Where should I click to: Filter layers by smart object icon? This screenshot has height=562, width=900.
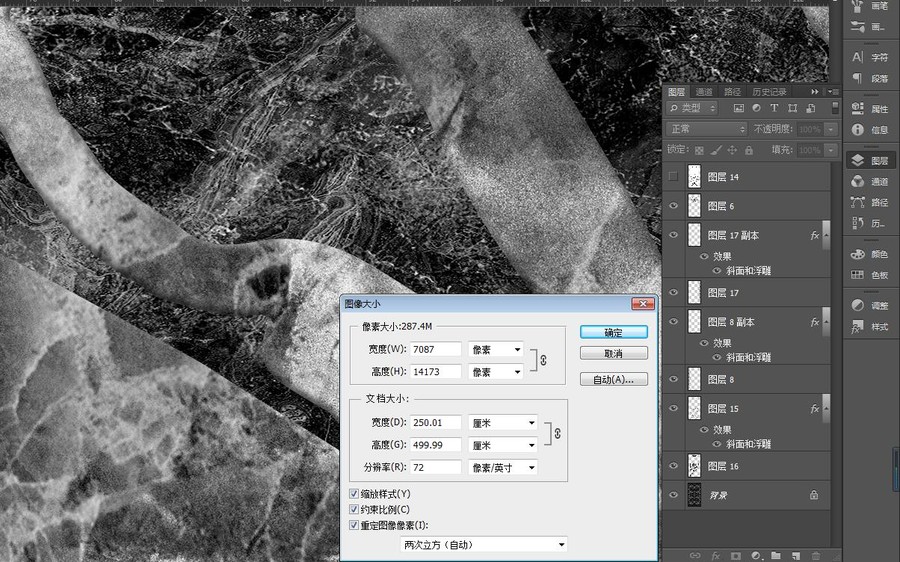[810, 108]
